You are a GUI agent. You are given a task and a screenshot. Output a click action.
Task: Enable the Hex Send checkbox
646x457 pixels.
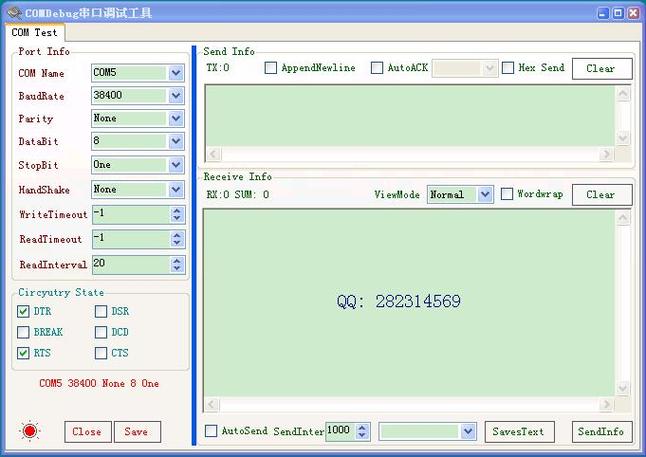pos(508,68)
